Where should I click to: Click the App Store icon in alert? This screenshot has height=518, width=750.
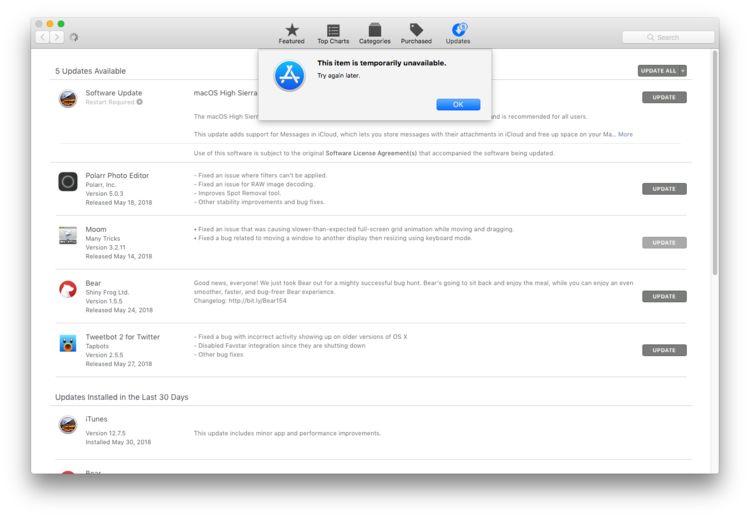click(x=289, y=76)
